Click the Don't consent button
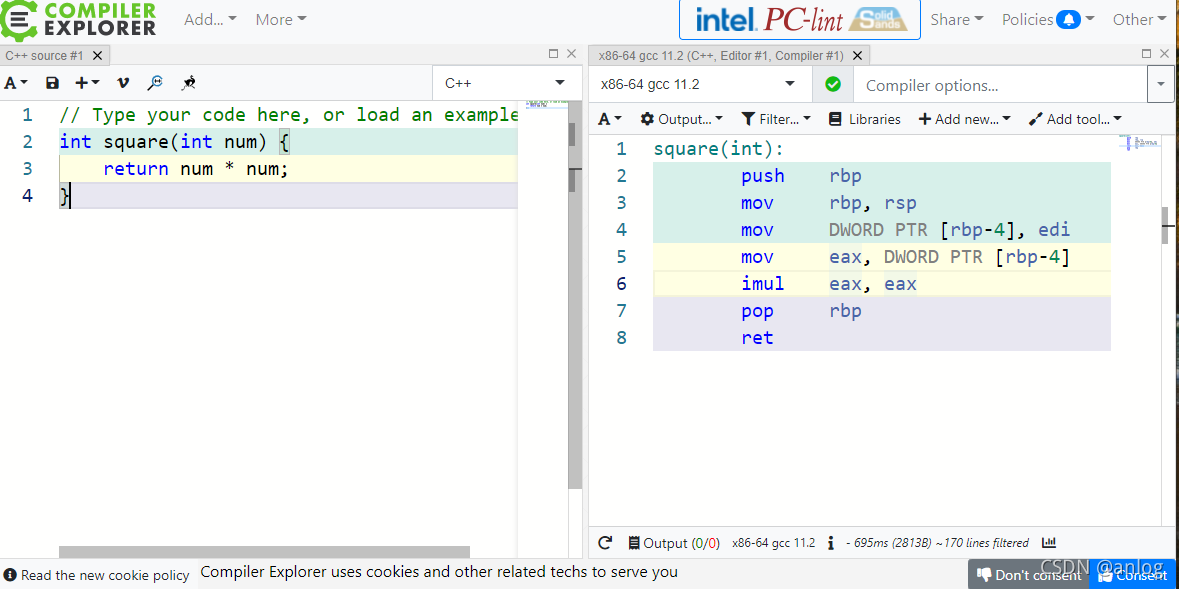 click(x=1029, y=575)
